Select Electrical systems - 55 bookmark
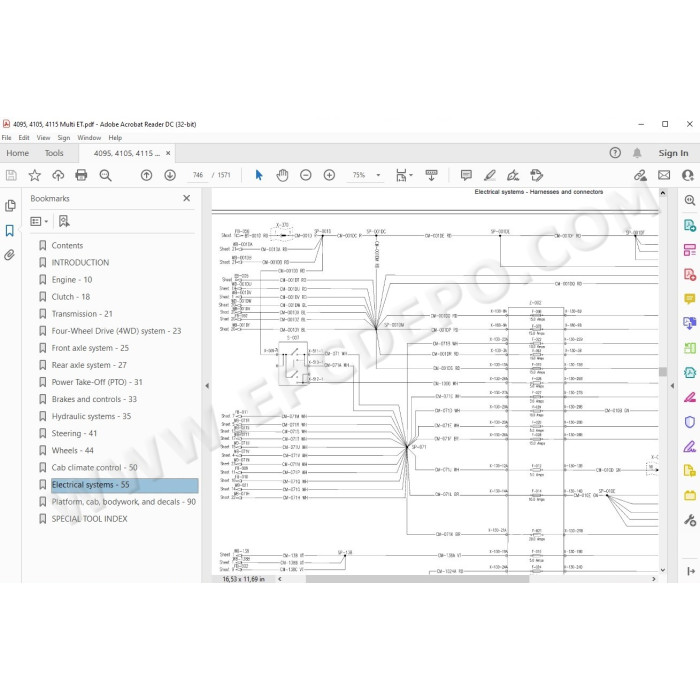The height and width of the screenshot is (700, 700). pyautogui.click(x=125, y=485)
